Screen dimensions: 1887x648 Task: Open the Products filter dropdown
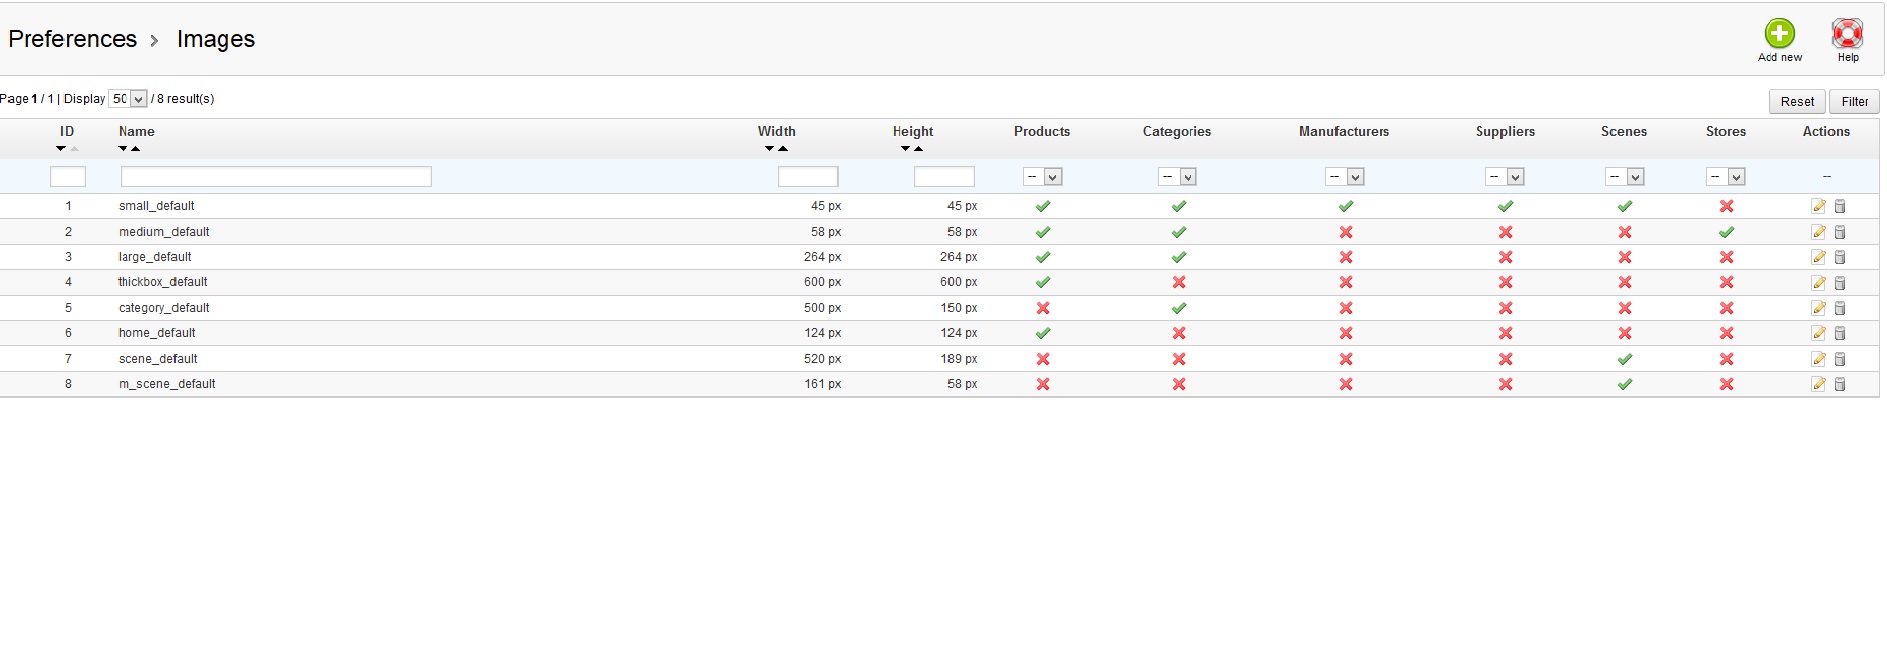[1042, 177]
